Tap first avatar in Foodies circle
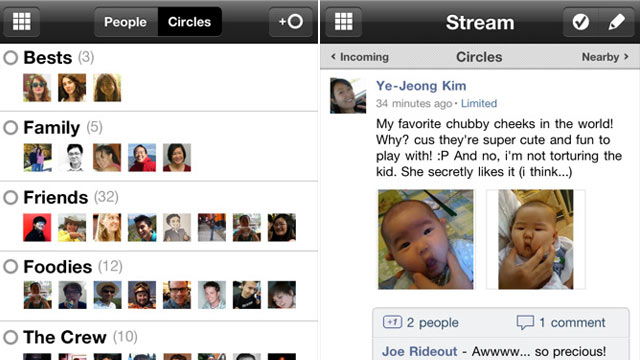640x360 pixels. (x=37, y=295)
